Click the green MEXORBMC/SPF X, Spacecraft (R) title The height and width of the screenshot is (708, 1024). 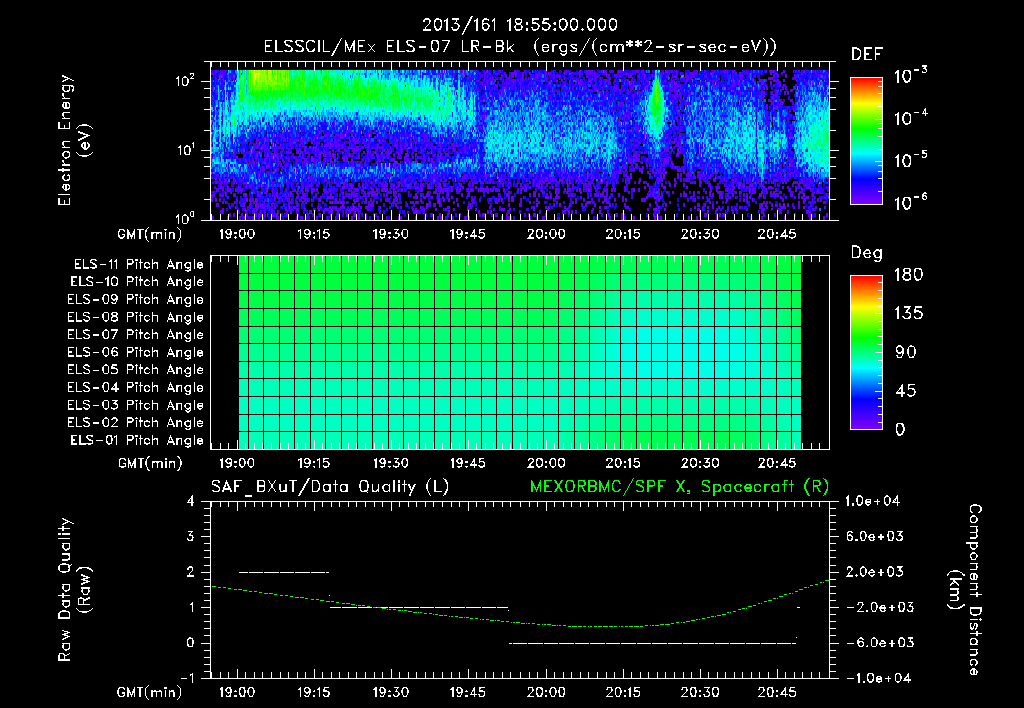679,487
